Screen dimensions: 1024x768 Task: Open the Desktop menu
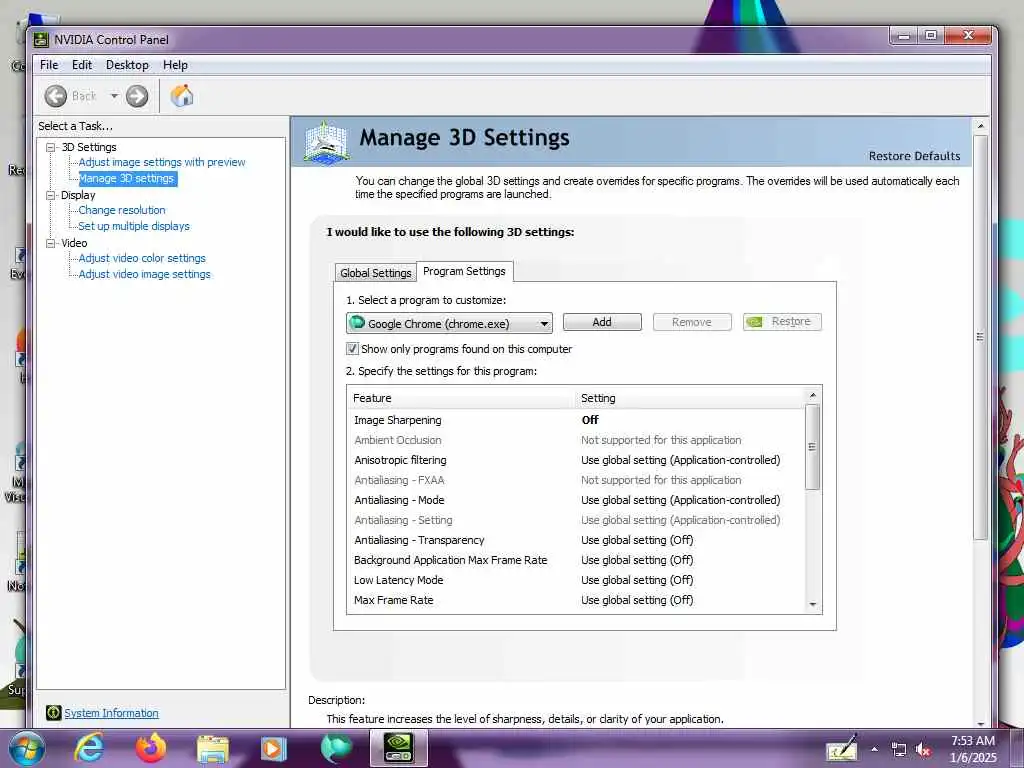pos(127,65)
